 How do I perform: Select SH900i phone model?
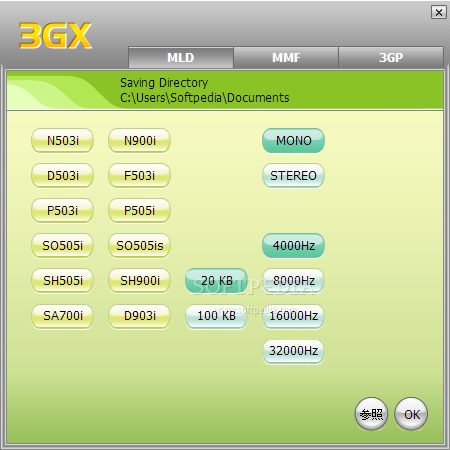(x=139, y=280)
